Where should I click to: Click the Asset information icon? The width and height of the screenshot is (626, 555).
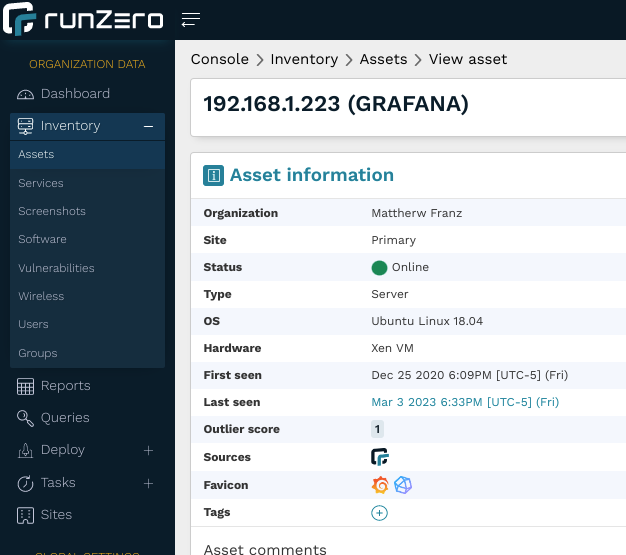pos(213,175)
